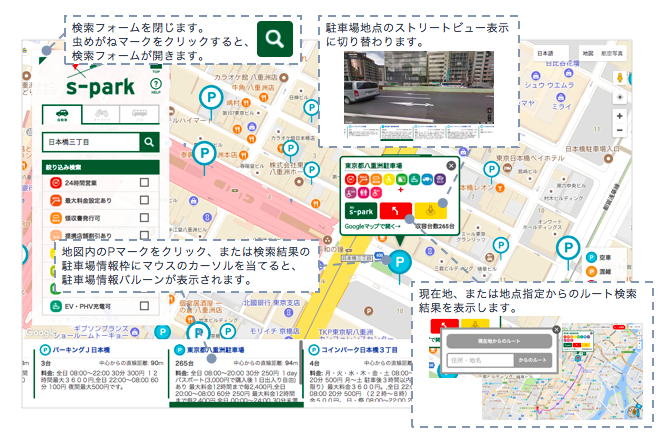
Task: Click the orange max-fee icon in the balloon
Action: (363, 179)
